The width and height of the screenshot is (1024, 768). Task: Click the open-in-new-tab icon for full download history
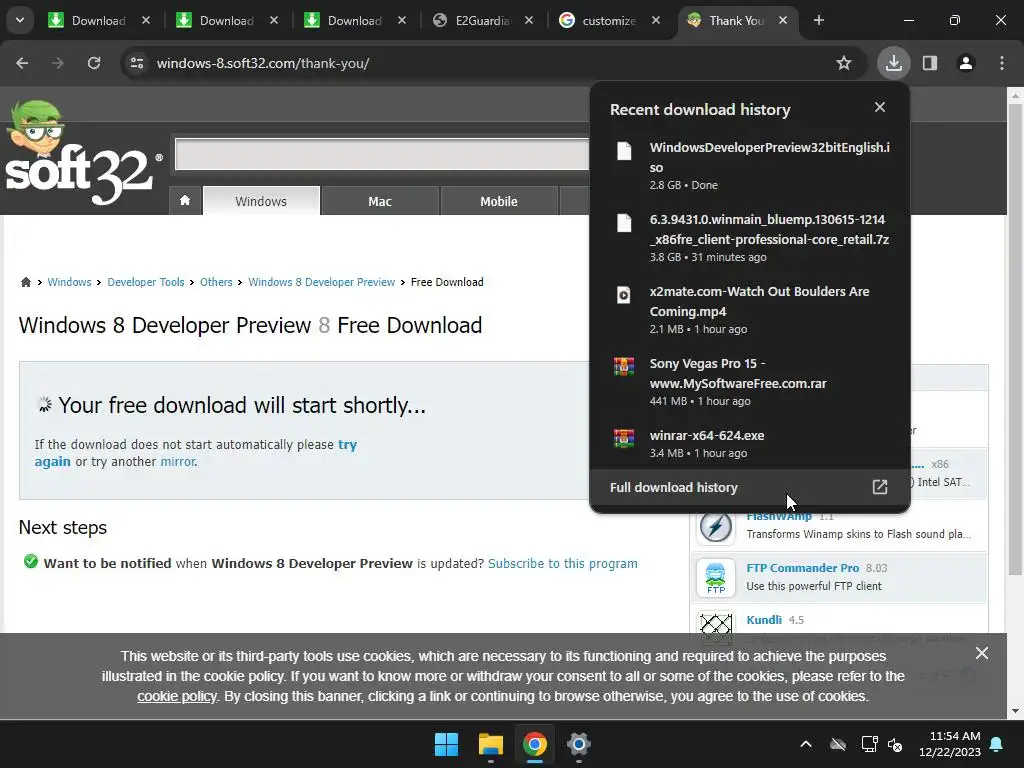[880, 487]
